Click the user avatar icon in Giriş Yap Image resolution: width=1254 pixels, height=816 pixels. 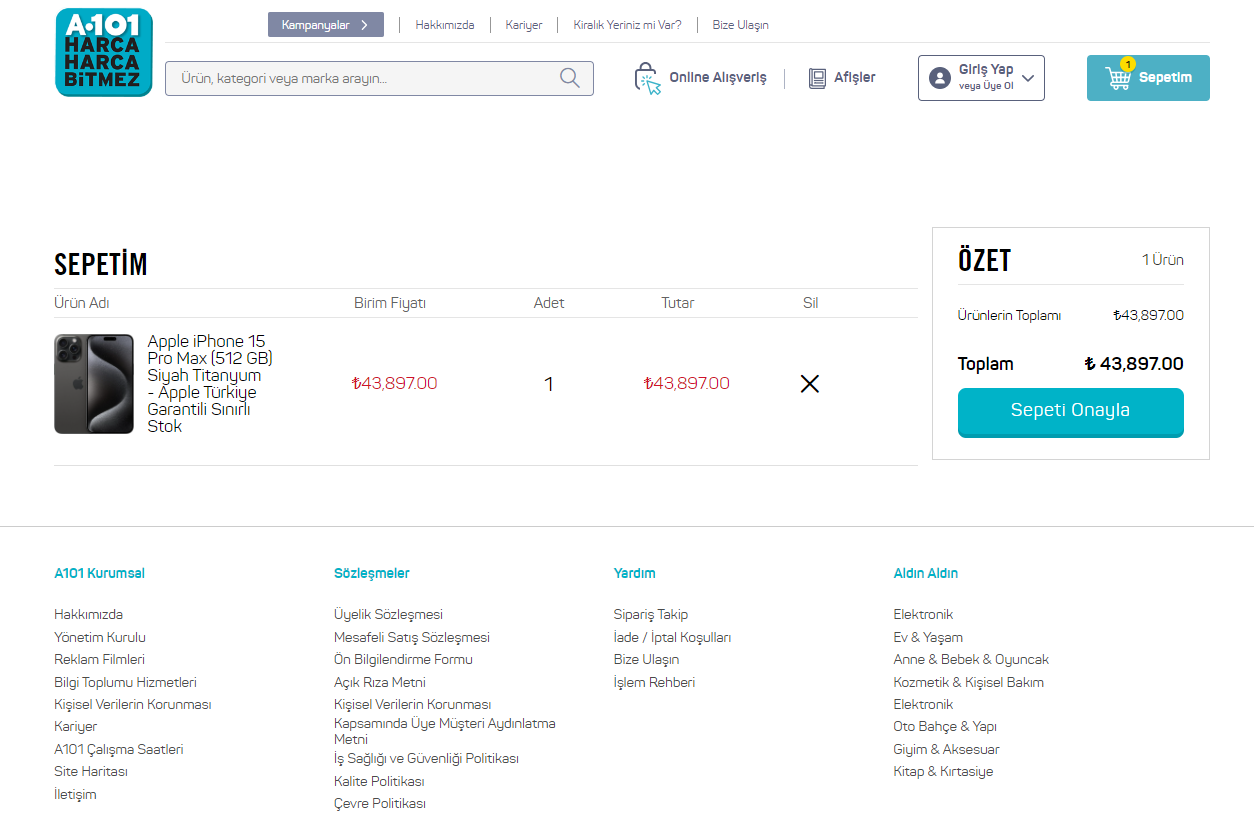click(x=940, y=78)
